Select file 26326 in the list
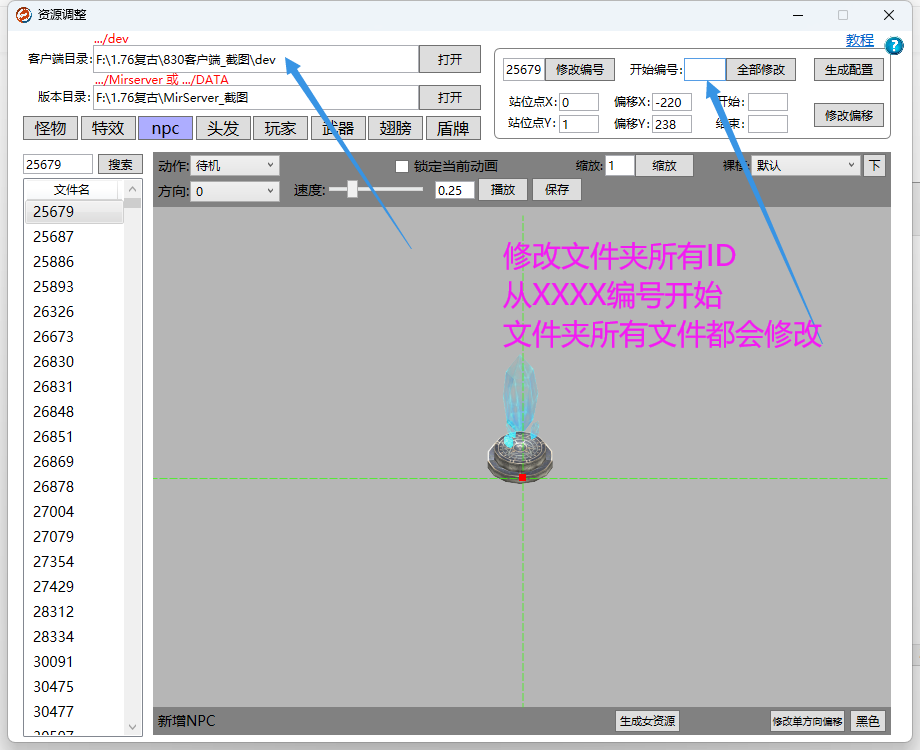The image size is (920, 750). 54,312
